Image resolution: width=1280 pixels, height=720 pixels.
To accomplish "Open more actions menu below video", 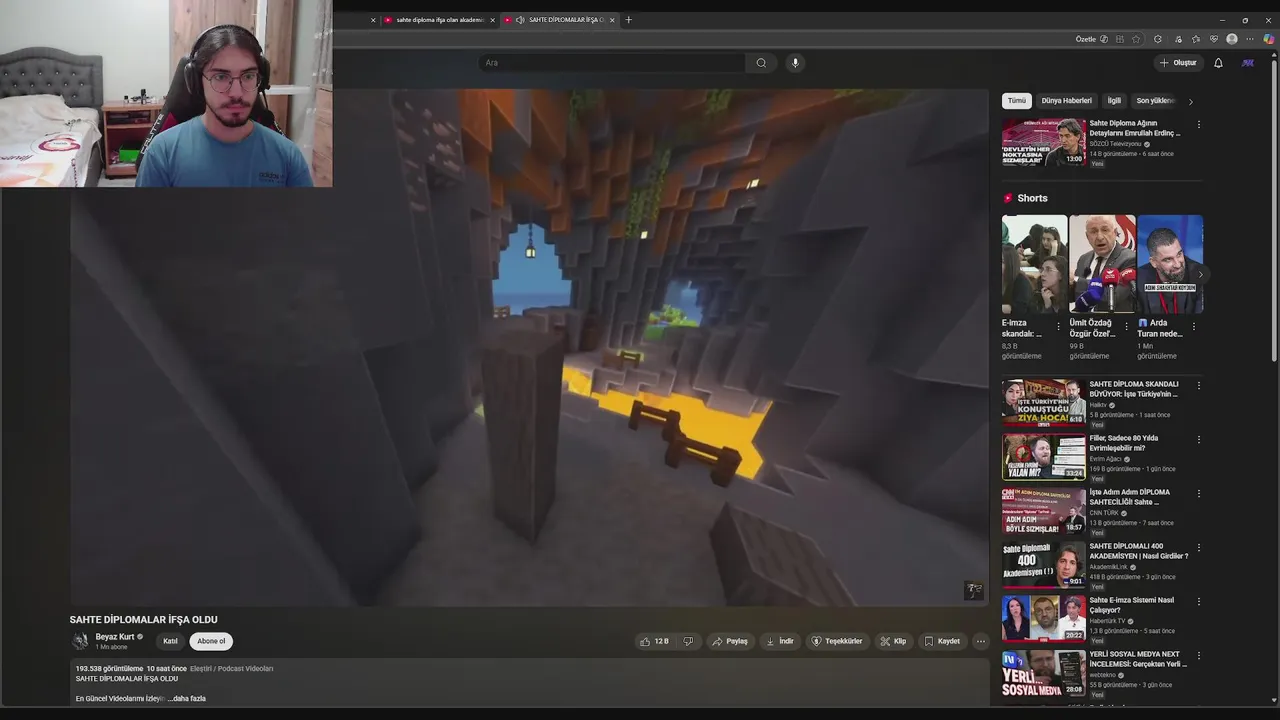I will pyautogui.click(x=980, y=641).
